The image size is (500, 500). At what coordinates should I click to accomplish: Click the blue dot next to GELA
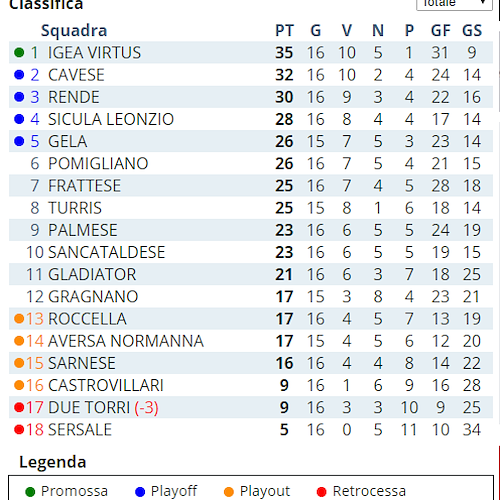click(19, 141)
